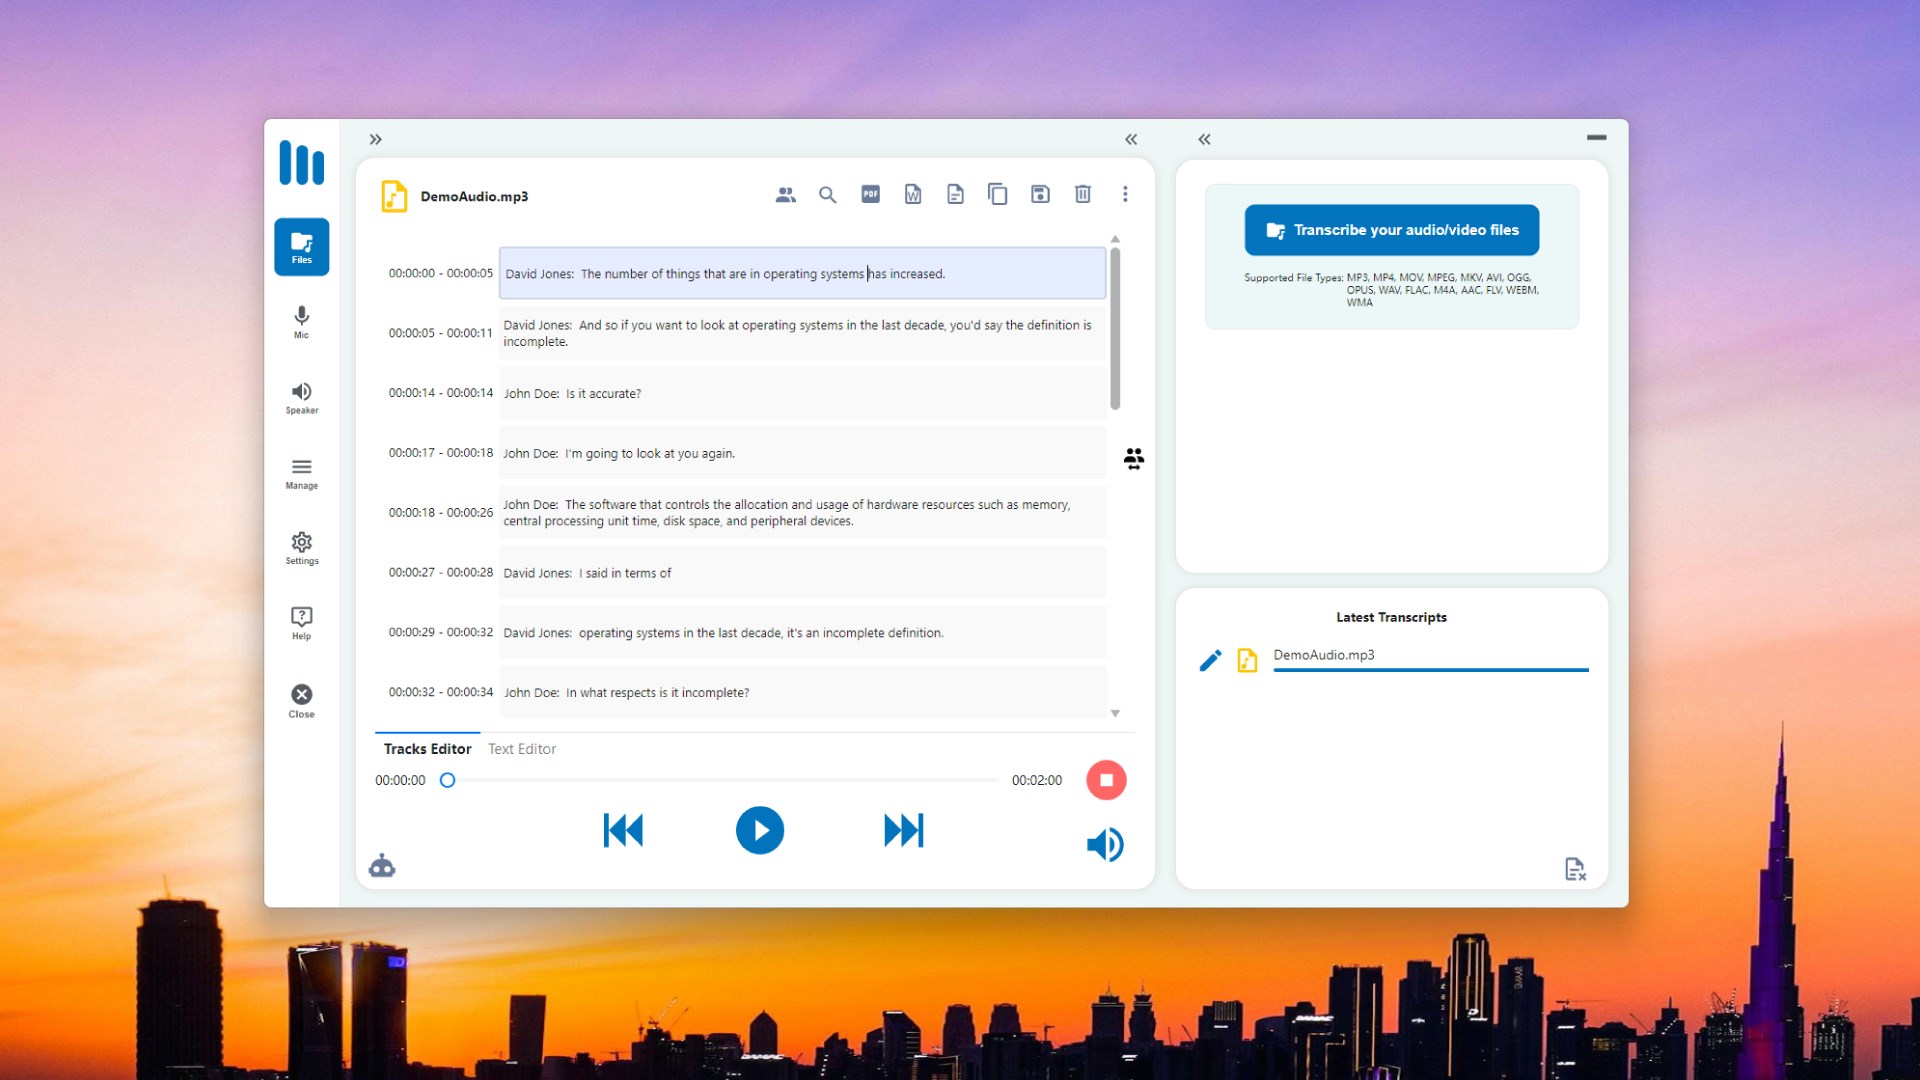Switch to the Text Editor tab
This screenshot has height=1080, width=1920.
pos(521,749)
